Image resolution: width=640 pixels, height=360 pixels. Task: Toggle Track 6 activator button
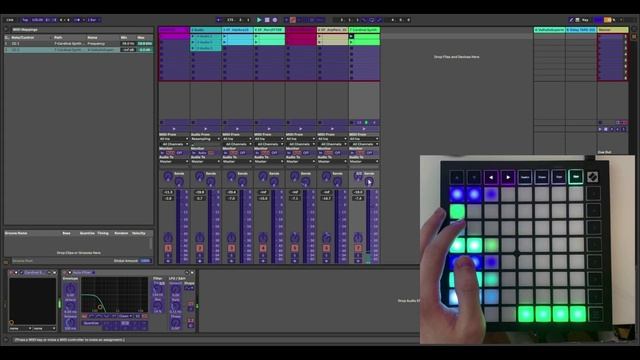[x=326, y=248]
